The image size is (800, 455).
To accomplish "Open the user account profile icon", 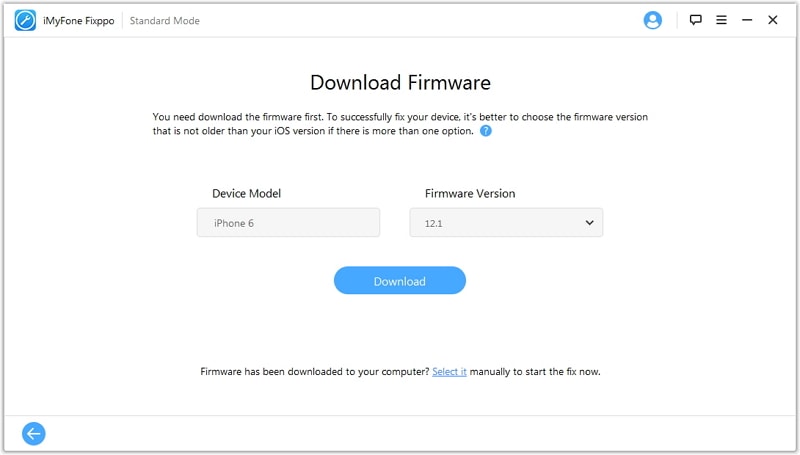I will coord(653,20).
